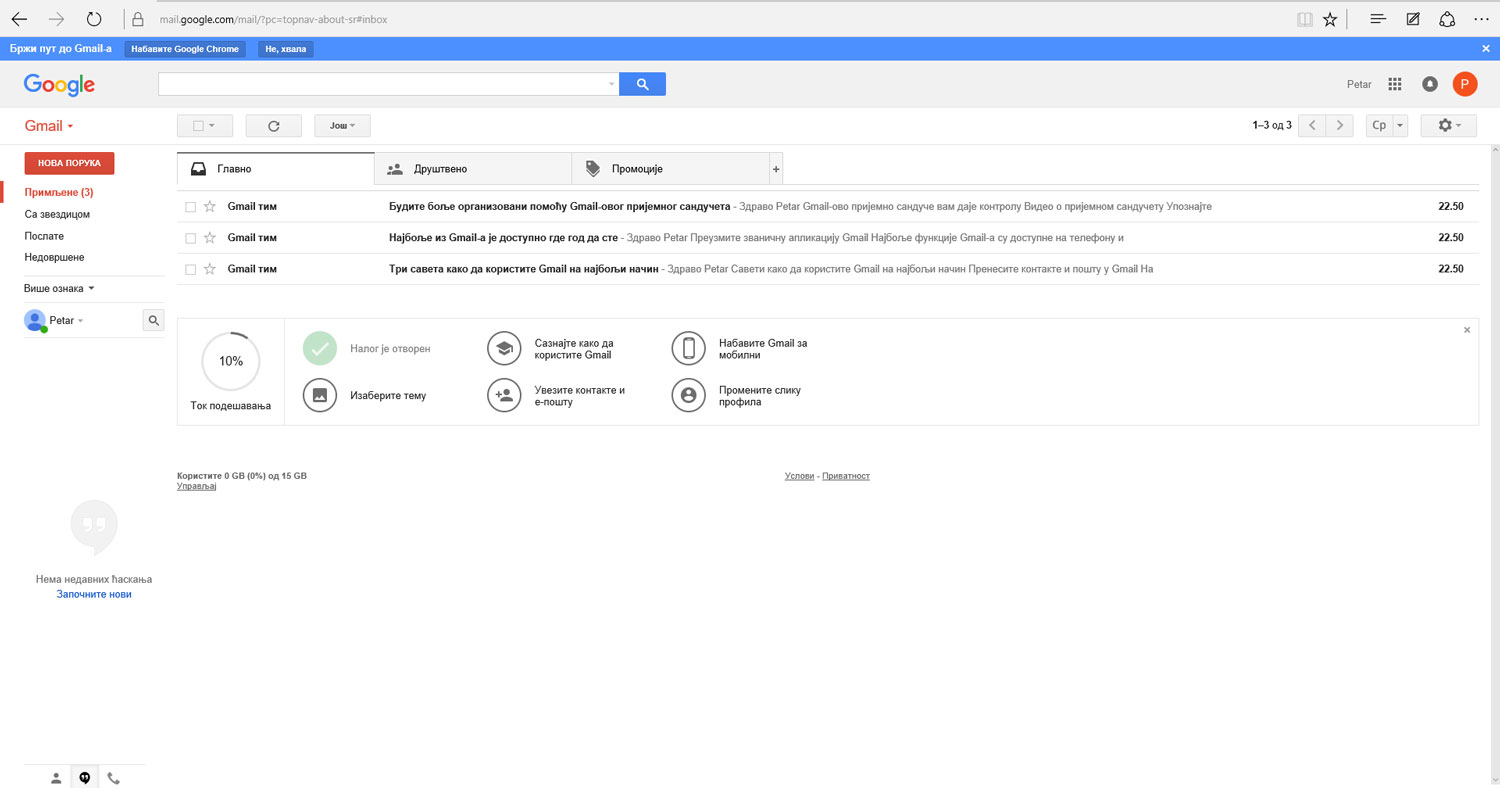Click the 10% setup progress circle

(x=231, y=361)
